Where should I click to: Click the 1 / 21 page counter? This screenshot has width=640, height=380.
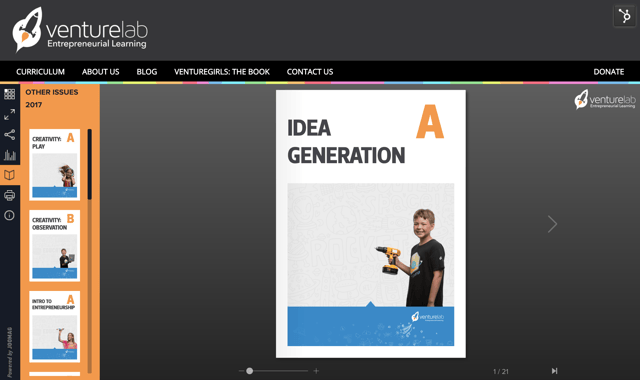[501, 371]
